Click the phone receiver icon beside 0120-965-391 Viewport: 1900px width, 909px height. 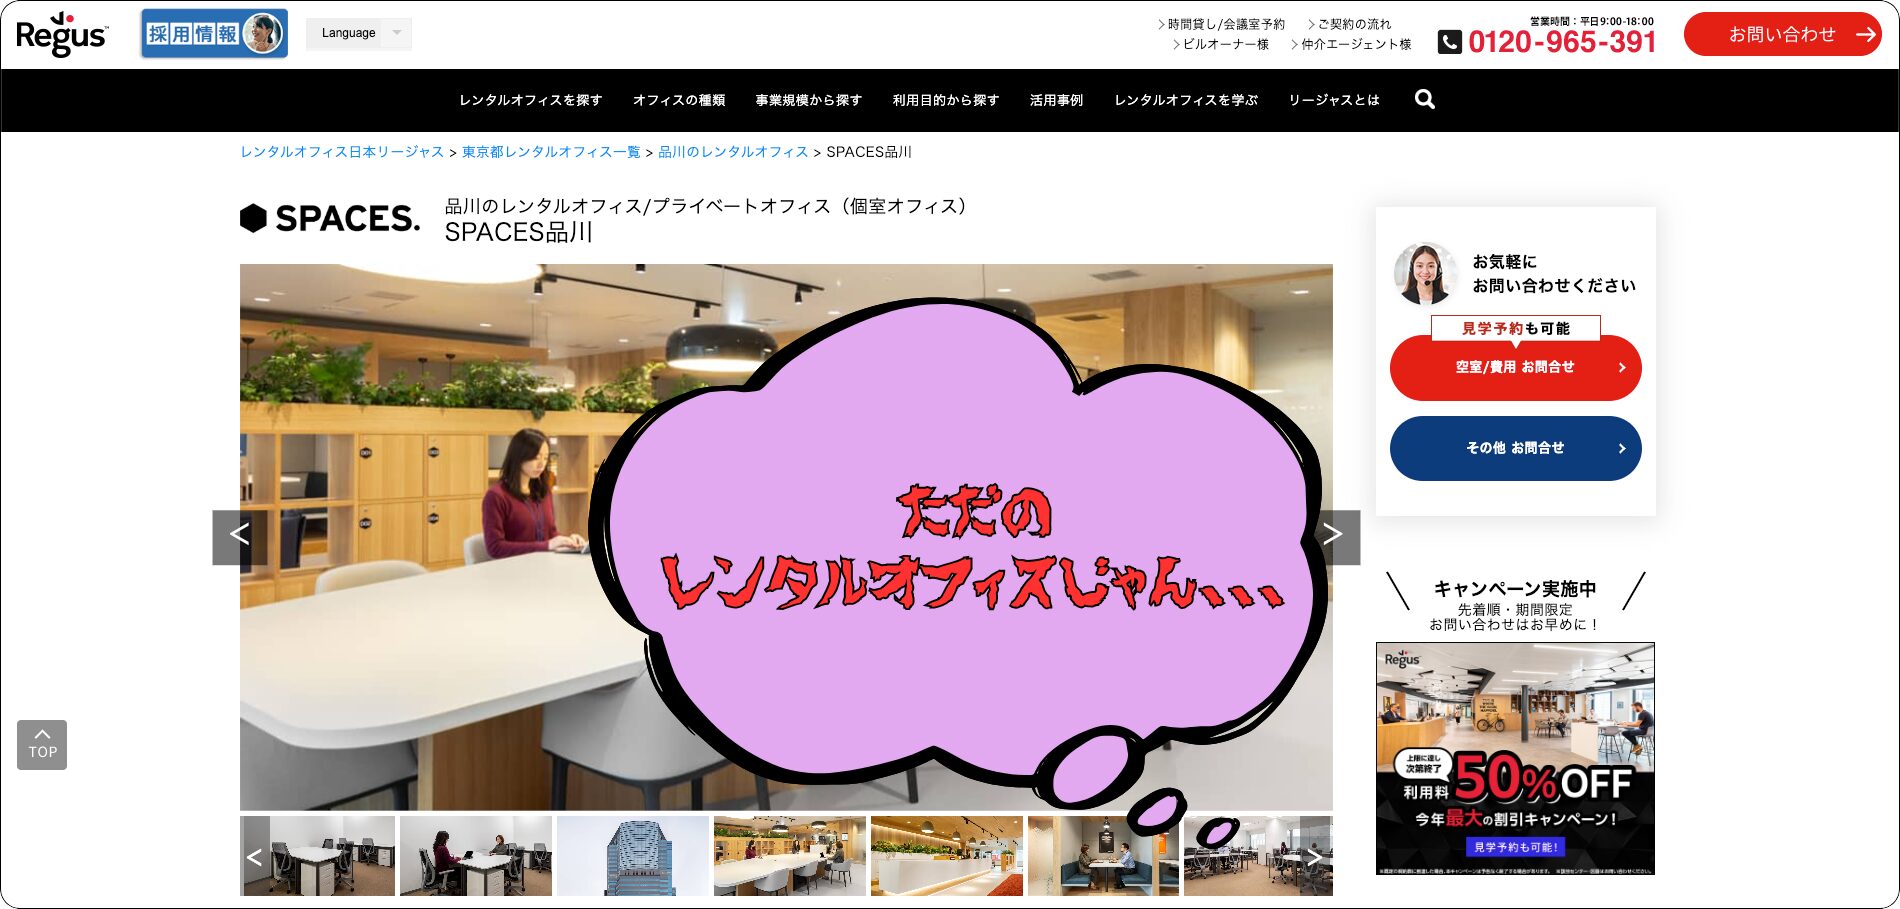pyautogui.click(x=1448, y=41)
